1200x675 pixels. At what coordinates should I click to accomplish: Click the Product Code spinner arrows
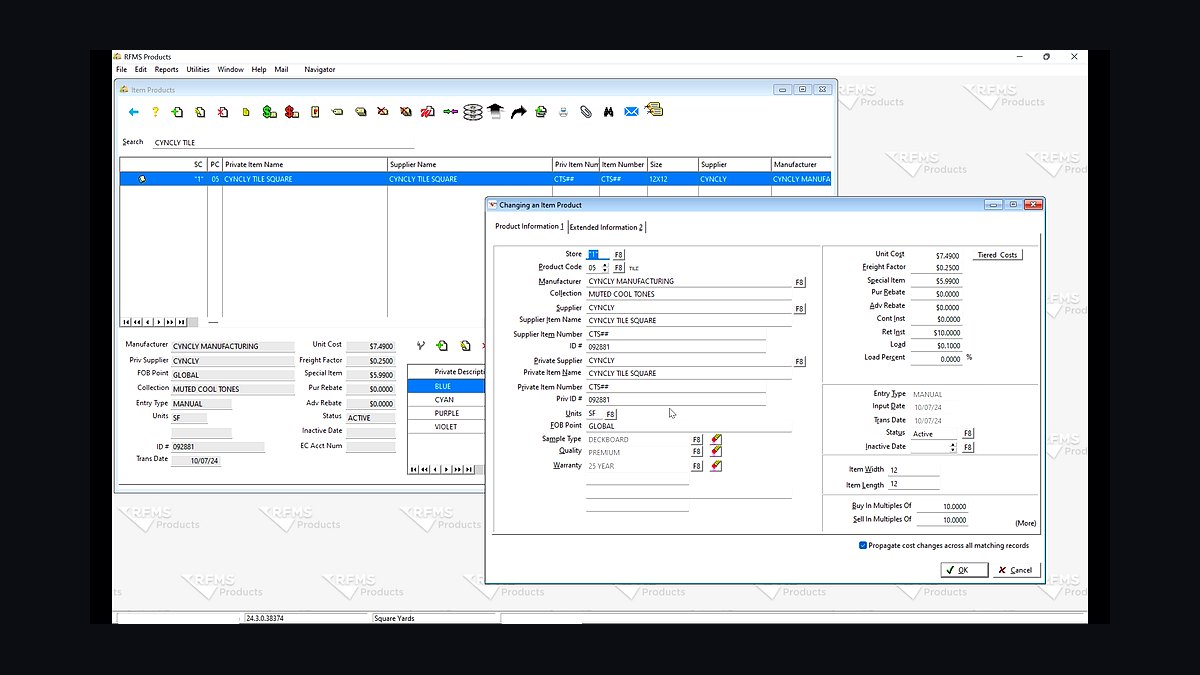click(x=604, y=268)
